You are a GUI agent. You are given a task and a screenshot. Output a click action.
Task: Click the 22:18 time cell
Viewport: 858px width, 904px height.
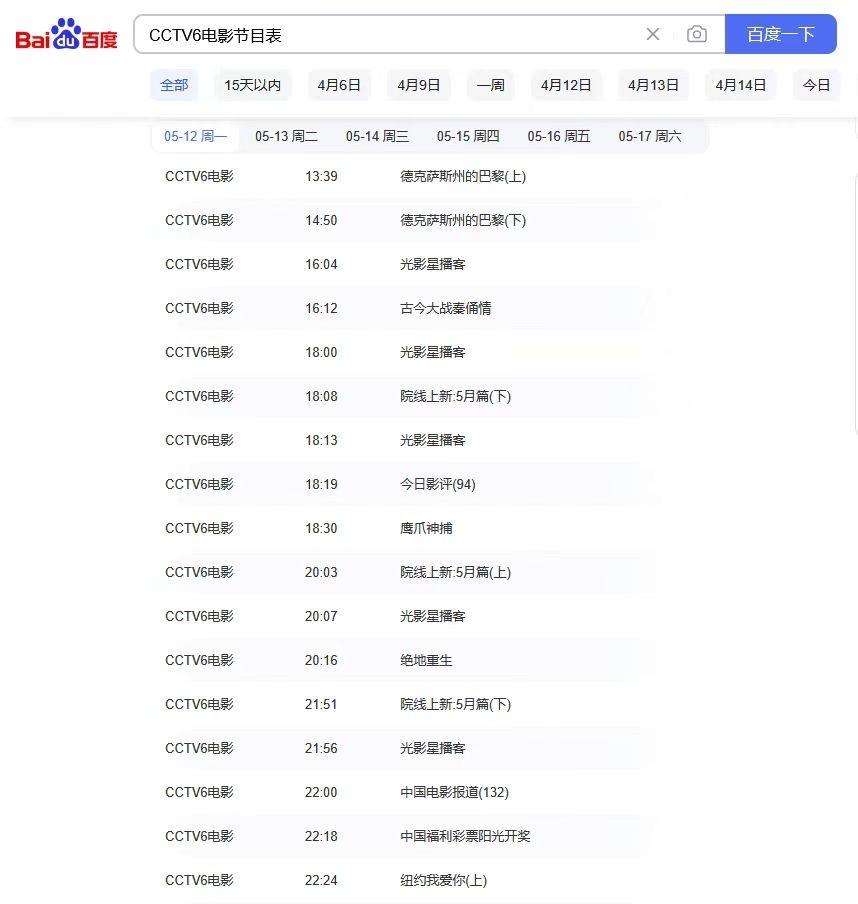tap(321, 837)
